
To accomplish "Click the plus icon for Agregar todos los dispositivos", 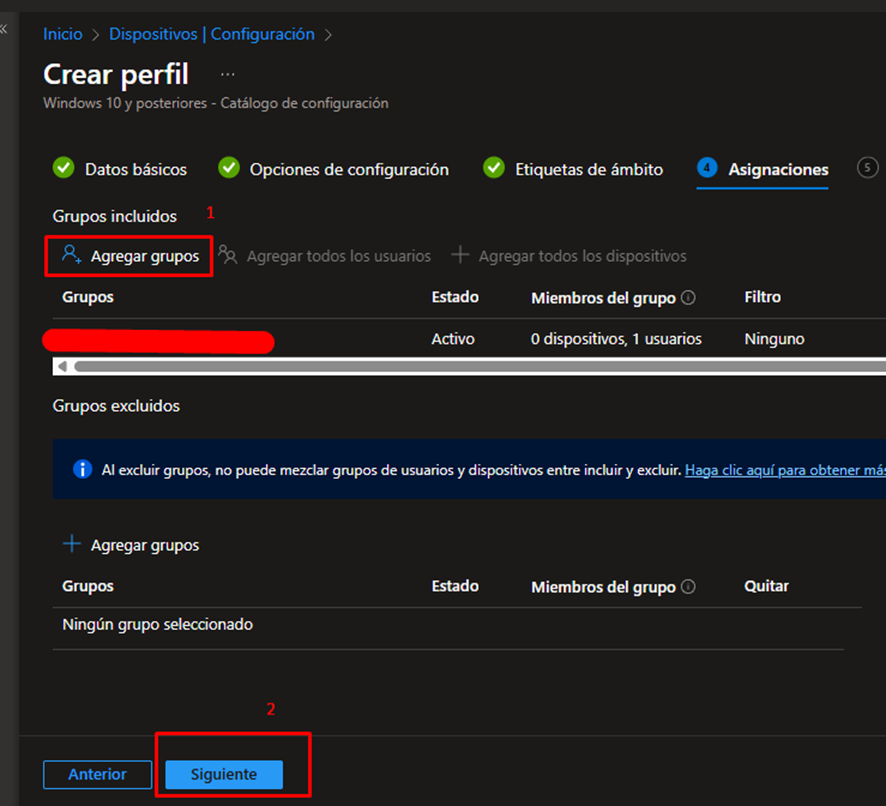I will (460, 255).
